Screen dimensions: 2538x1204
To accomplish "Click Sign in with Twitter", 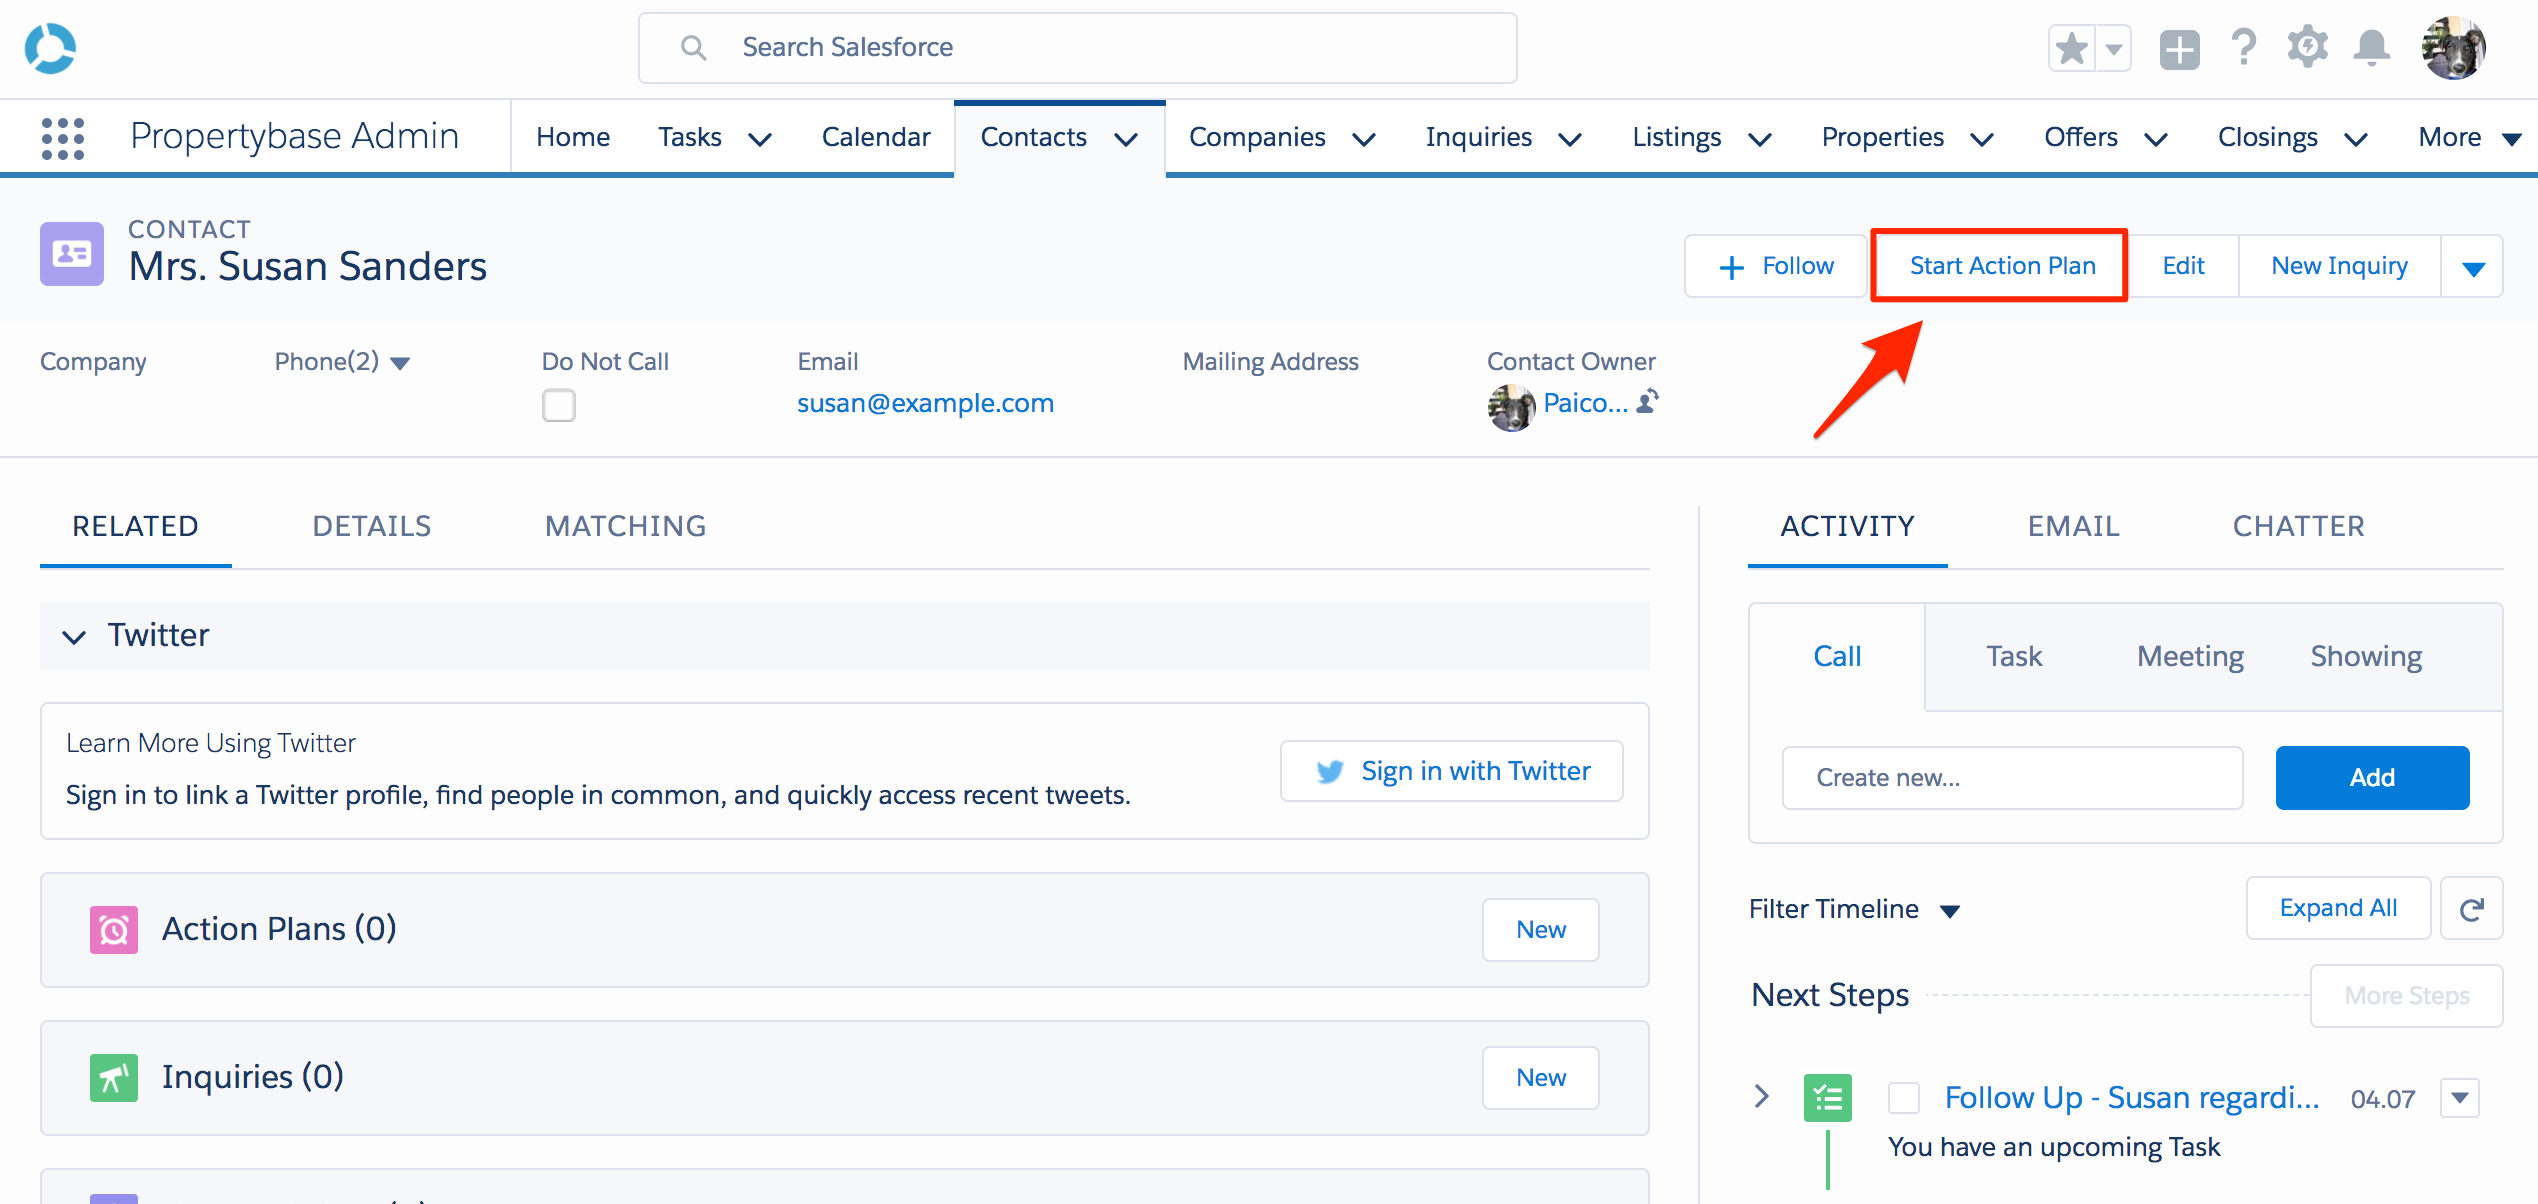I will [1452, 771].
